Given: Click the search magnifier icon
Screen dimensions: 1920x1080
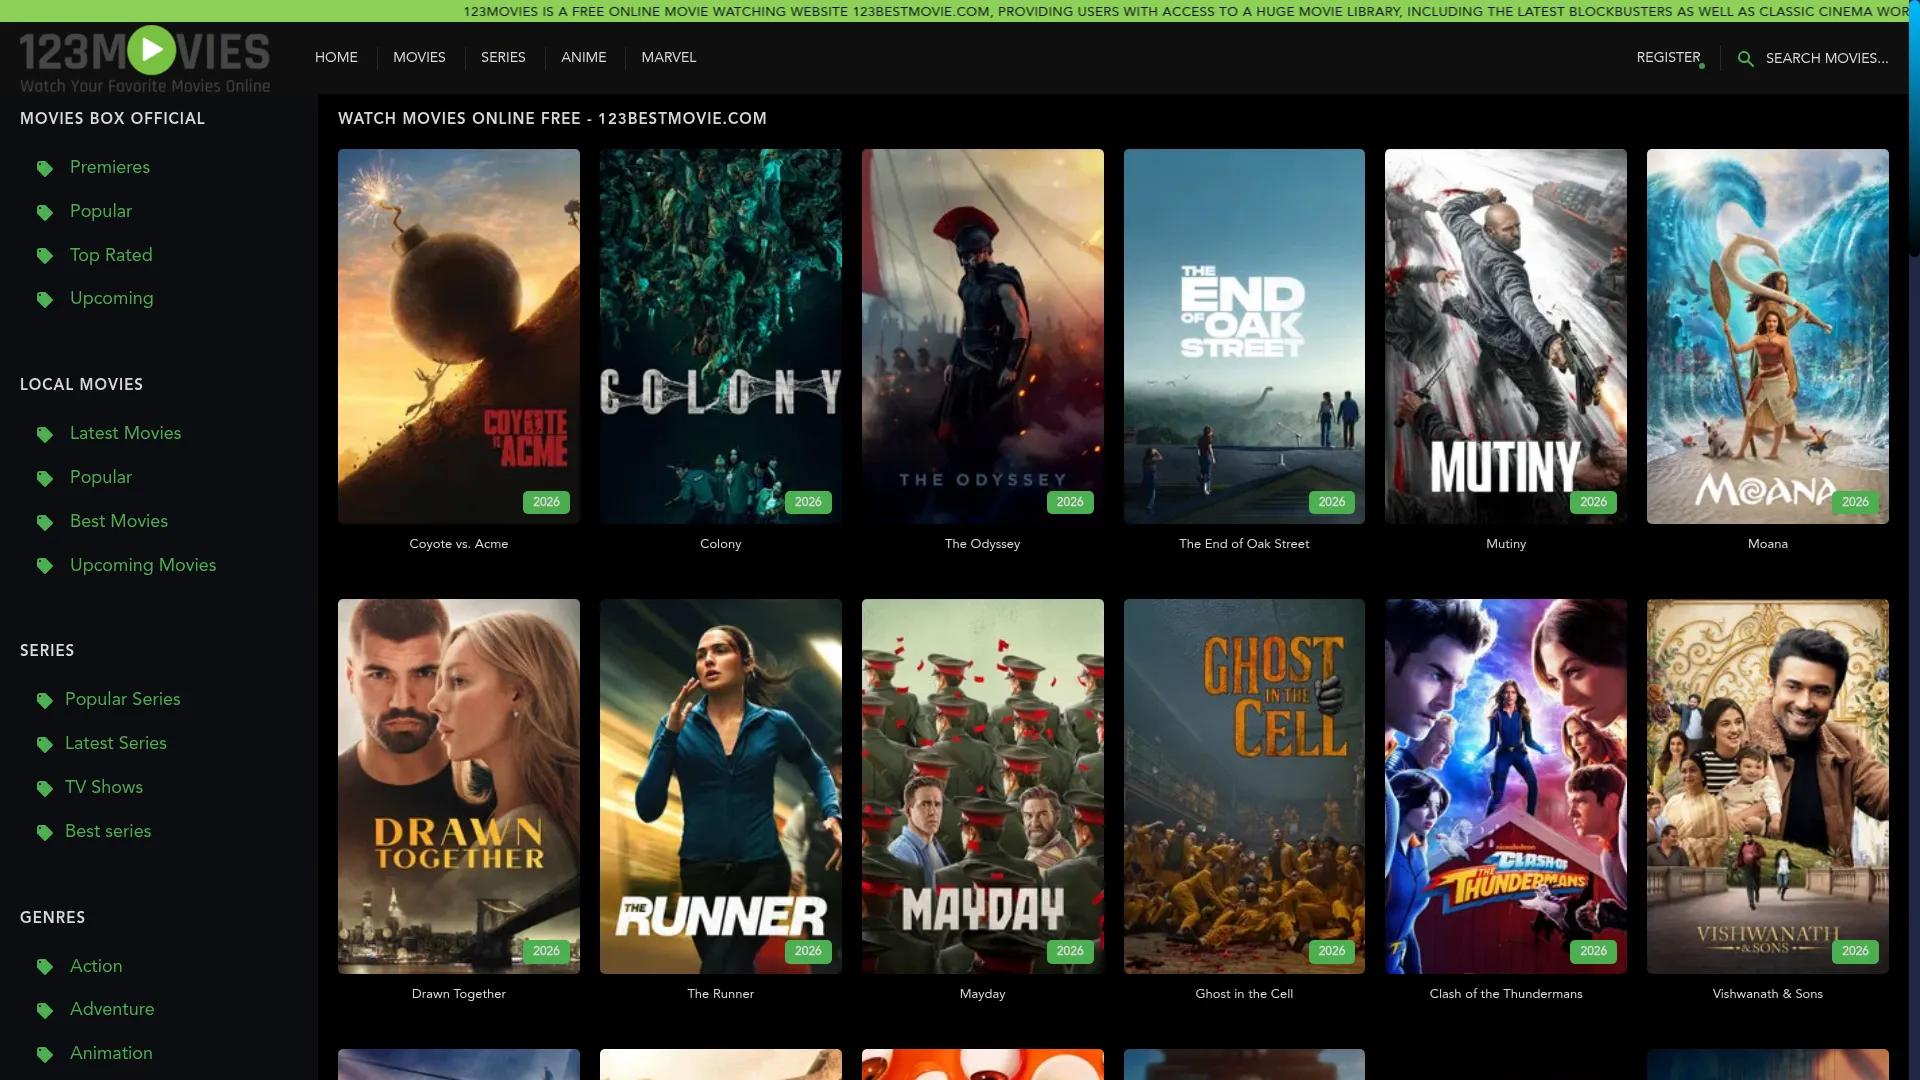Looking at the screenshot, I should 1745,59.
